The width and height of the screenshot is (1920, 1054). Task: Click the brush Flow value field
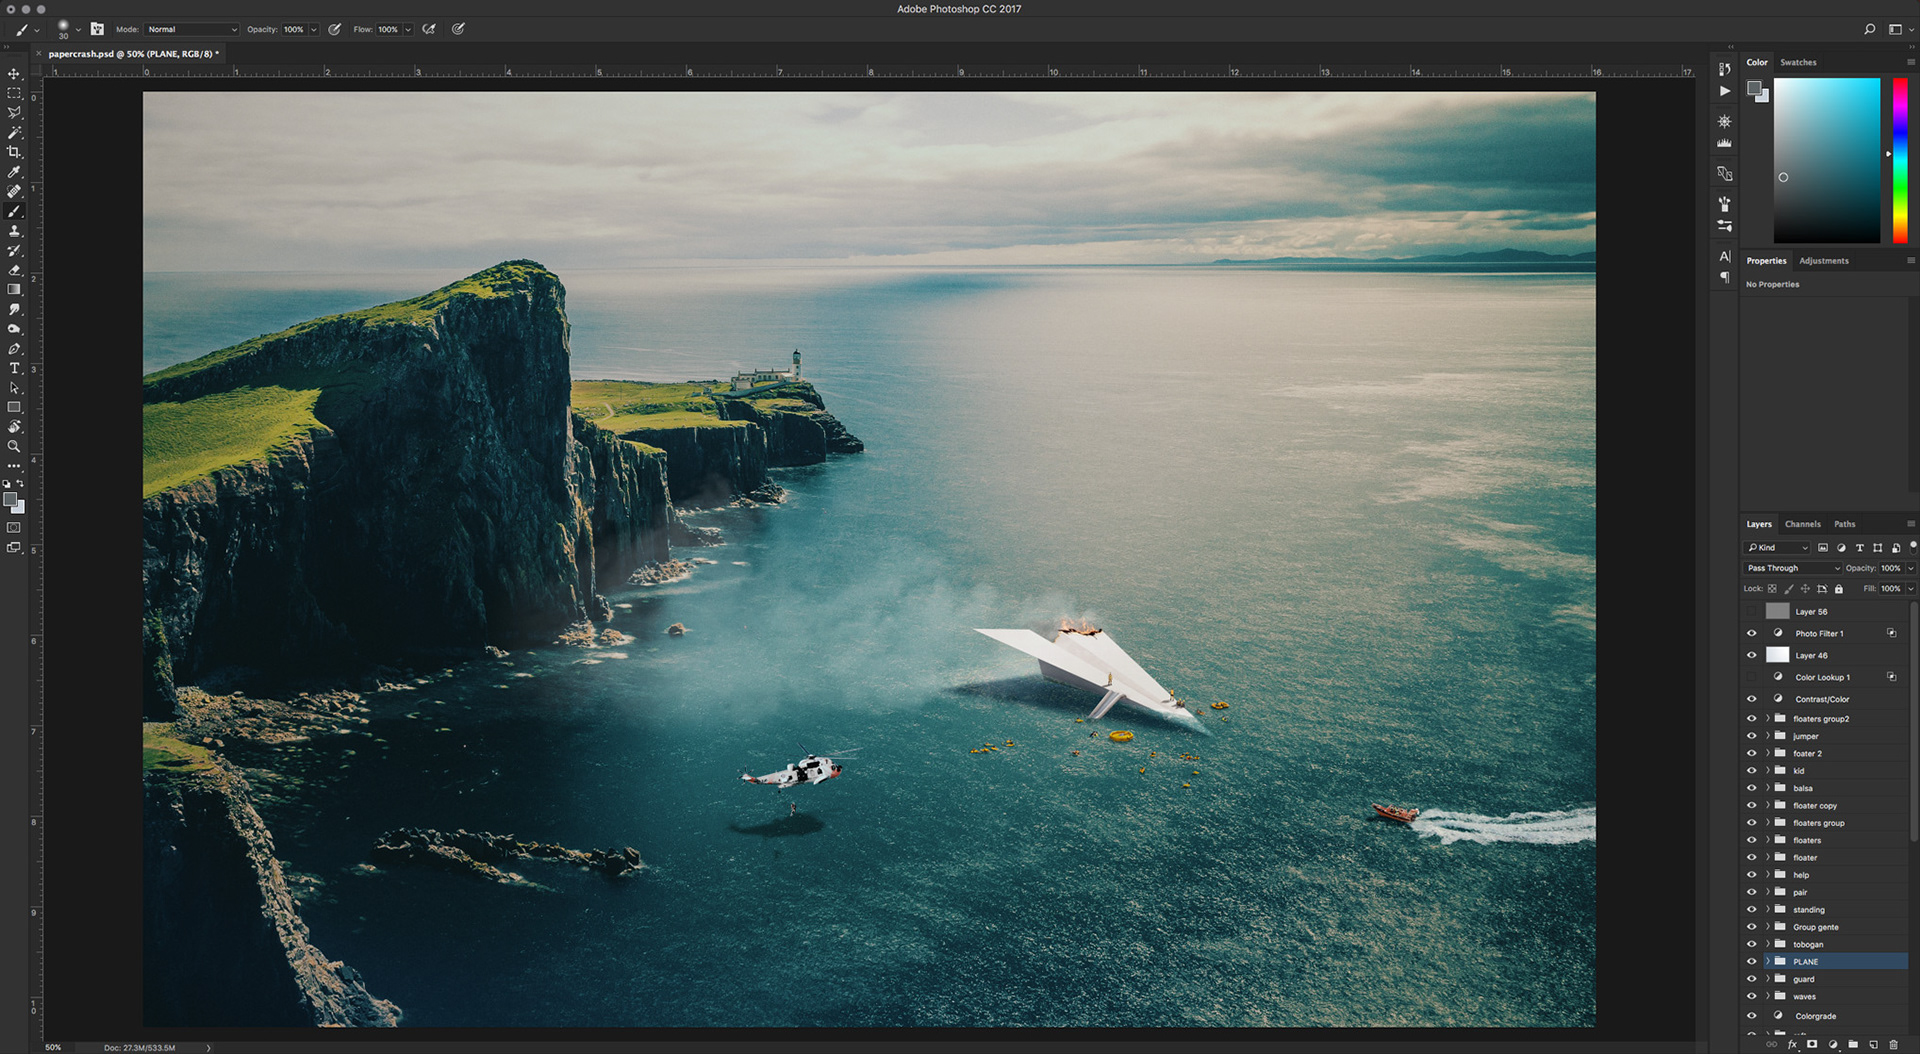(388, 29)
